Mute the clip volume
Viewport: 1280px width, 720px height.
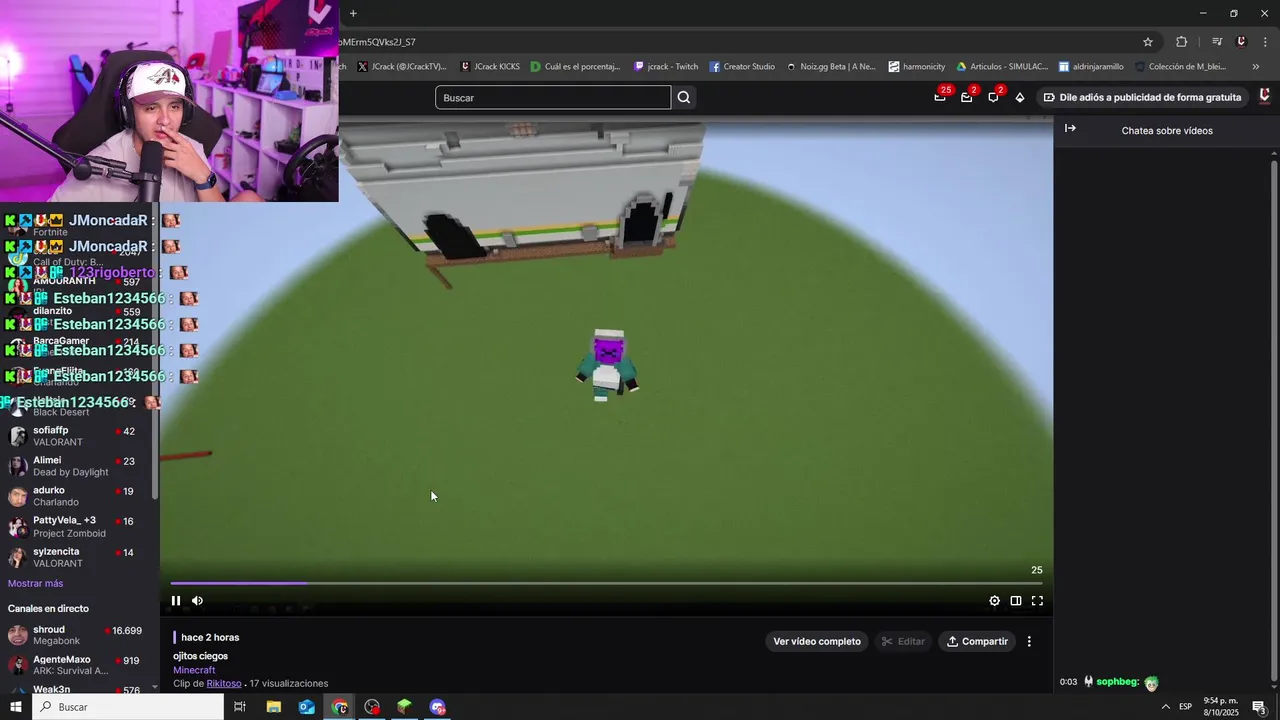point(197,601)
